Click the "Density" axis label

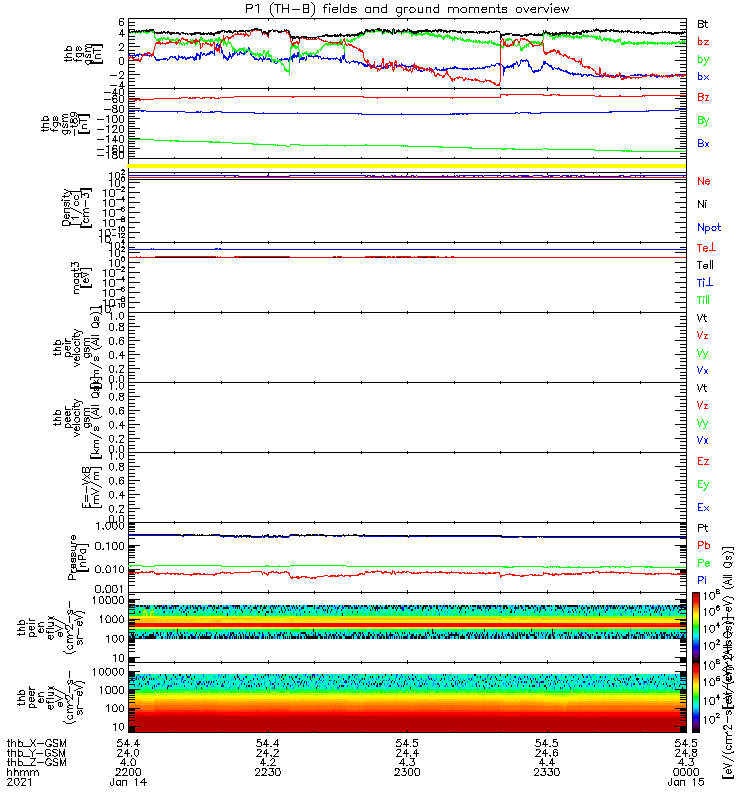[66, 207]
